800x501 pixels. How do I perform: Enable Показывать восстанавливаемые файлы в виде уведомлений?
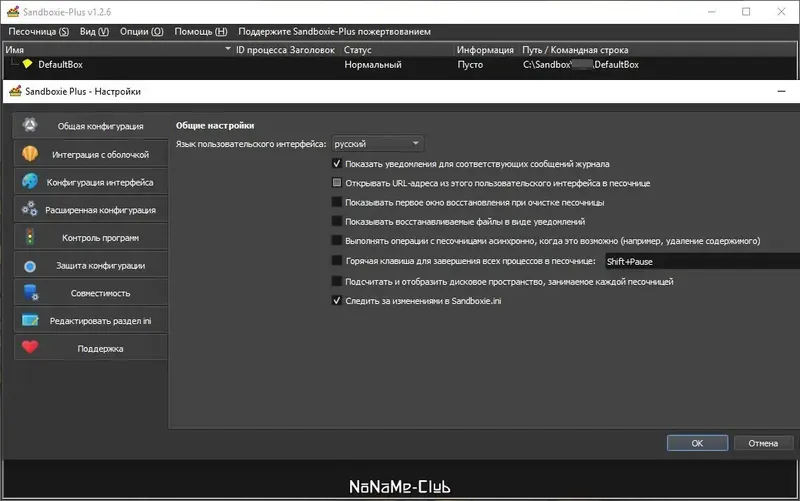337,221
